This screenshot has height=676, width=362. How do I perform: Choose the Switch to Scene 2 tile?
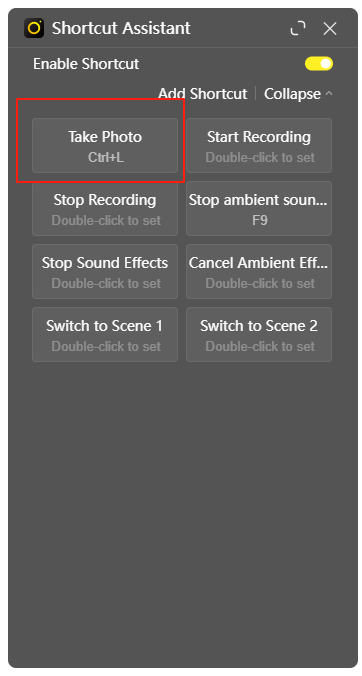259,335
